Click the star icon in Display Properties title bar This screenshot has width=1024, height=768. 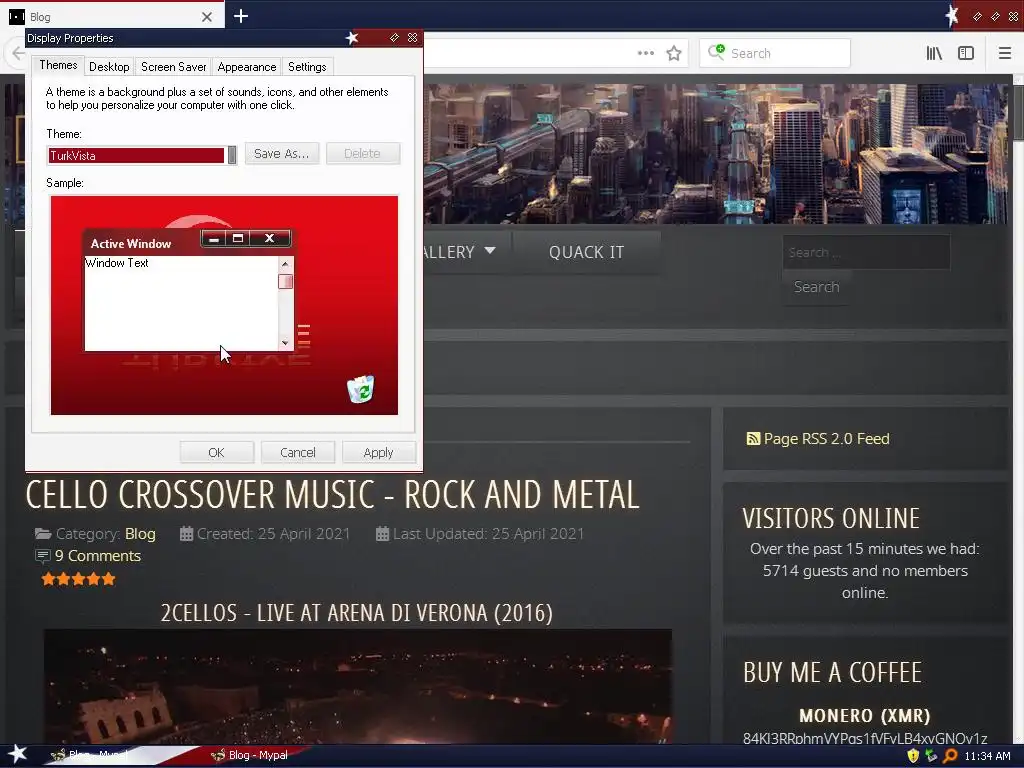[352, 38]
